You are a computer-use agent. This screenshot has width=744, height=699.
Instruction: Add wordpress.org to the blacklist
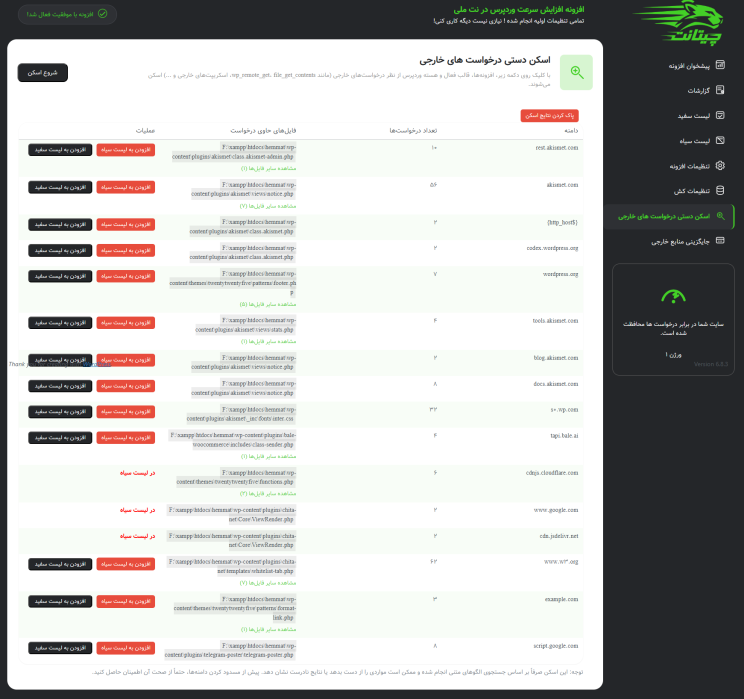point(126,276)
